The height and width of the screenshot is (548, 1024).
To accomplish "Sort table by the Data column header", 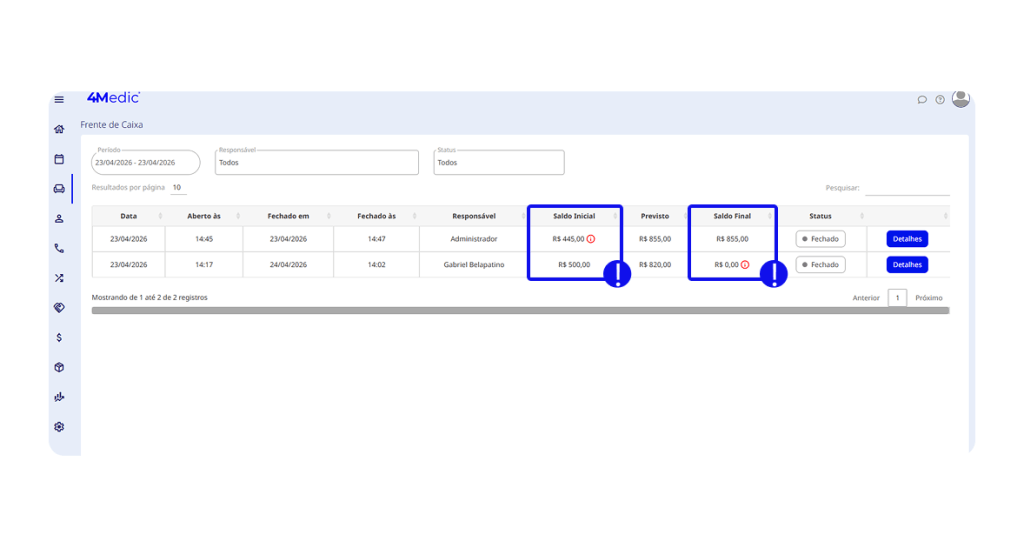I will (x=129, y=216).
